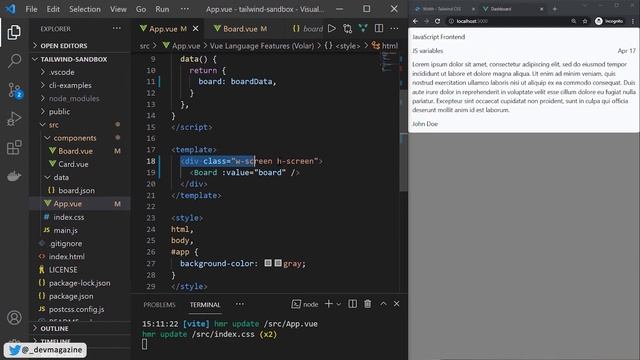Expand the cli-examples folder
This screenshot has width=640, height=360.
pos(70,85)
